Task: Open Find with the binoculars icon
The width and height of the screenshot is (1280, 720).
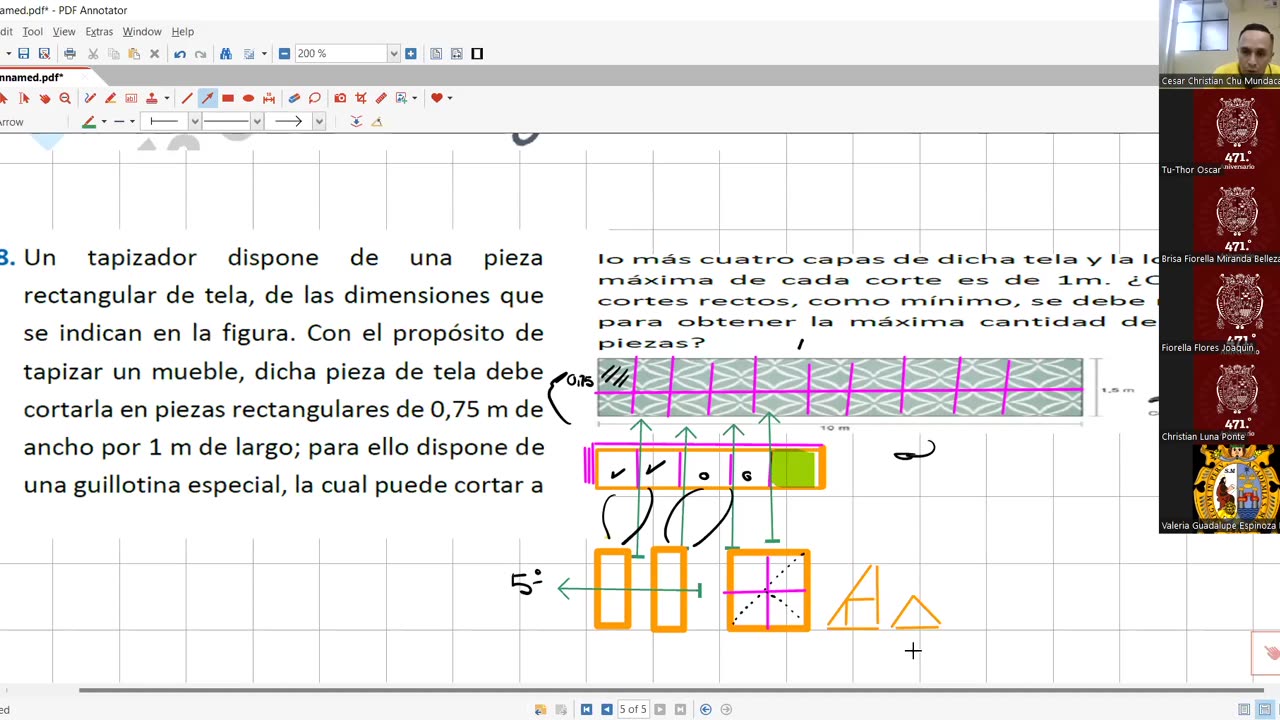Action: (x=226, y=53)
